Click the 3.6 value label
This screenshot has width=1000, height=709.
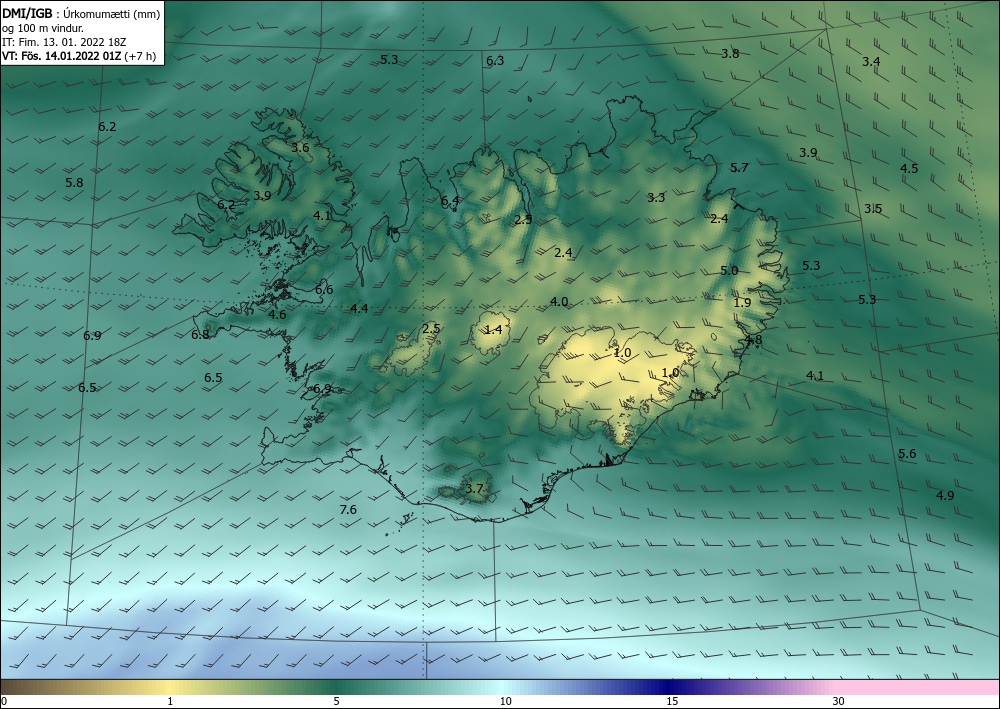point(300,147)
